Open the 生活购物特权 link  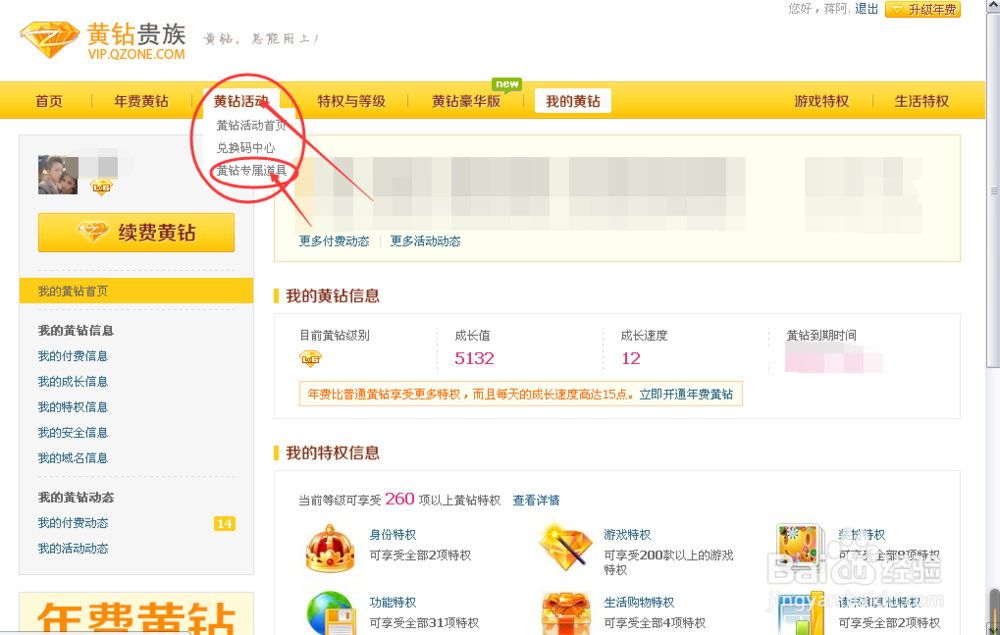[639, 602]
